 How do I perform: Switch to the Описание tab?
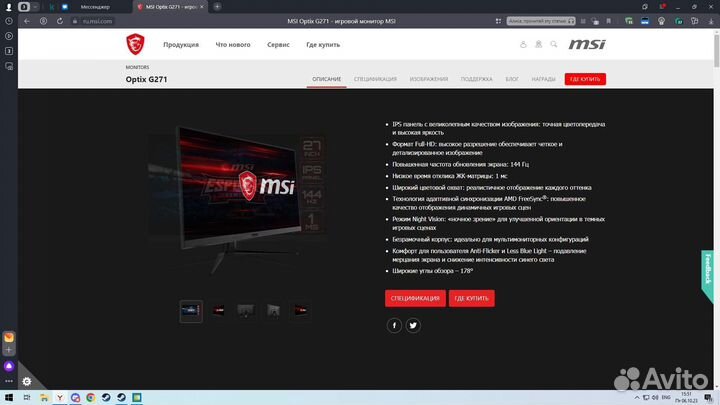click(326, 79)
